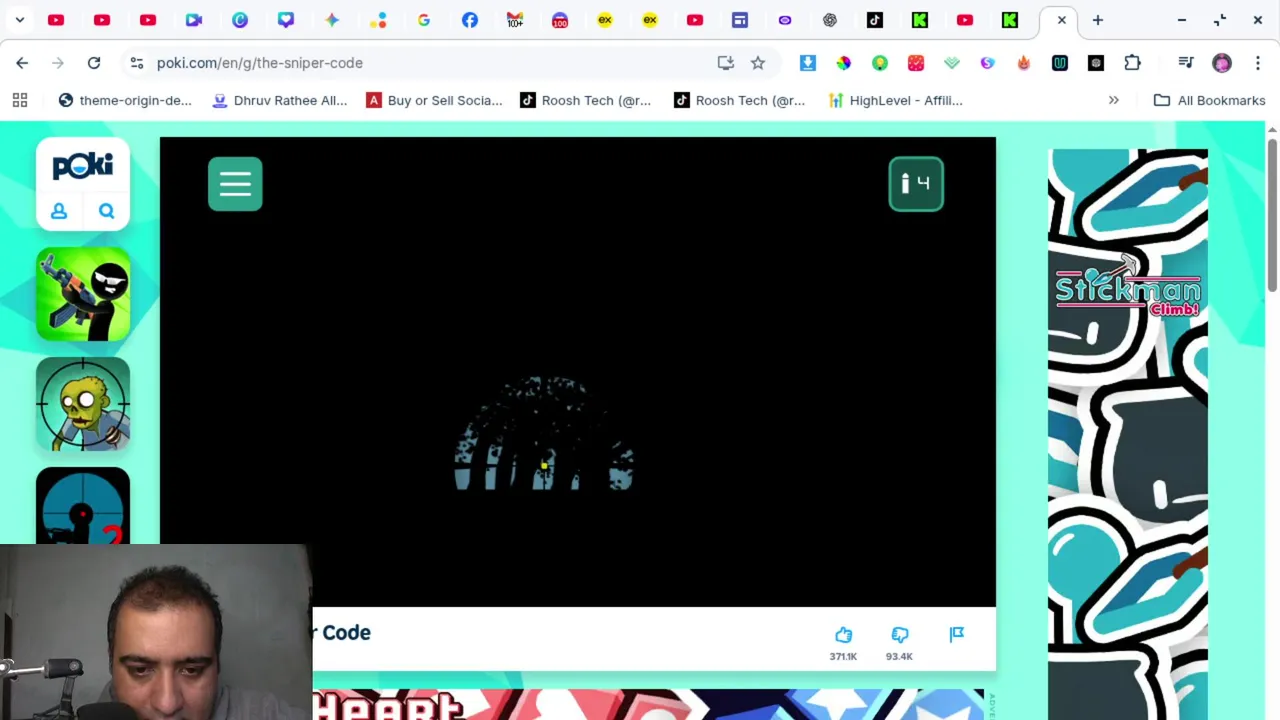Switch to the first YouTube tab
Viewport: 1280px width, 720px height.
click(56, 20)
